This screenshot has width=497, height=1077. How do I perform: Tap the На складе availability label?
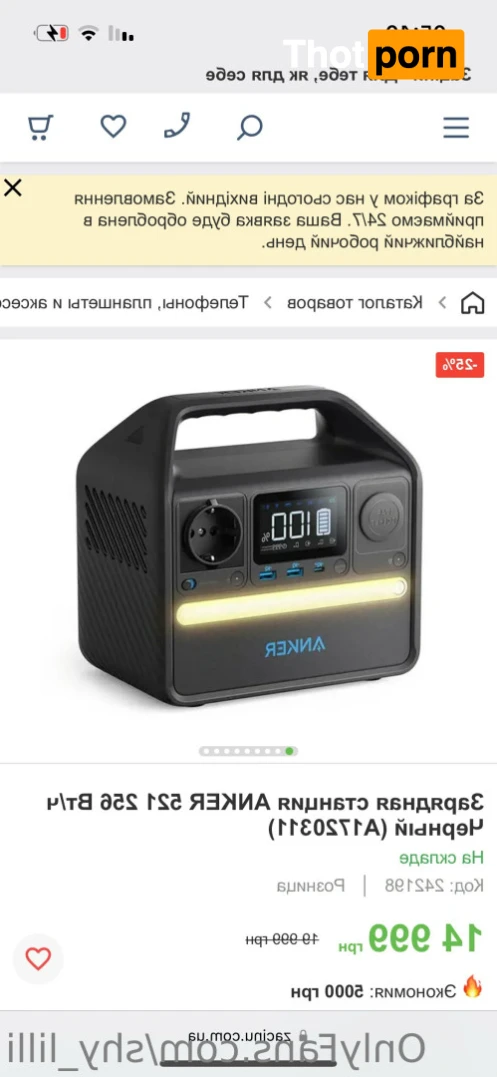(x=442, y=857)
